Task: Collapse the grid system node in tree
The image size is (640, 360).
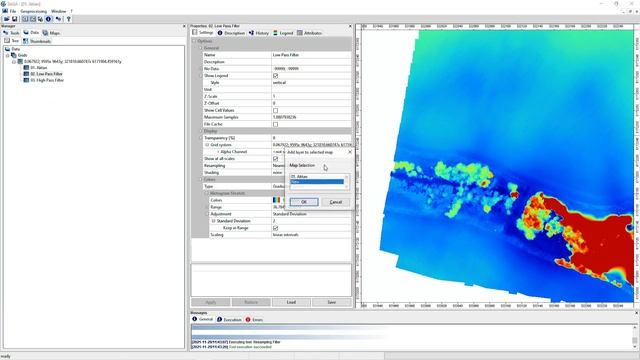Action: tap(14, 62)
